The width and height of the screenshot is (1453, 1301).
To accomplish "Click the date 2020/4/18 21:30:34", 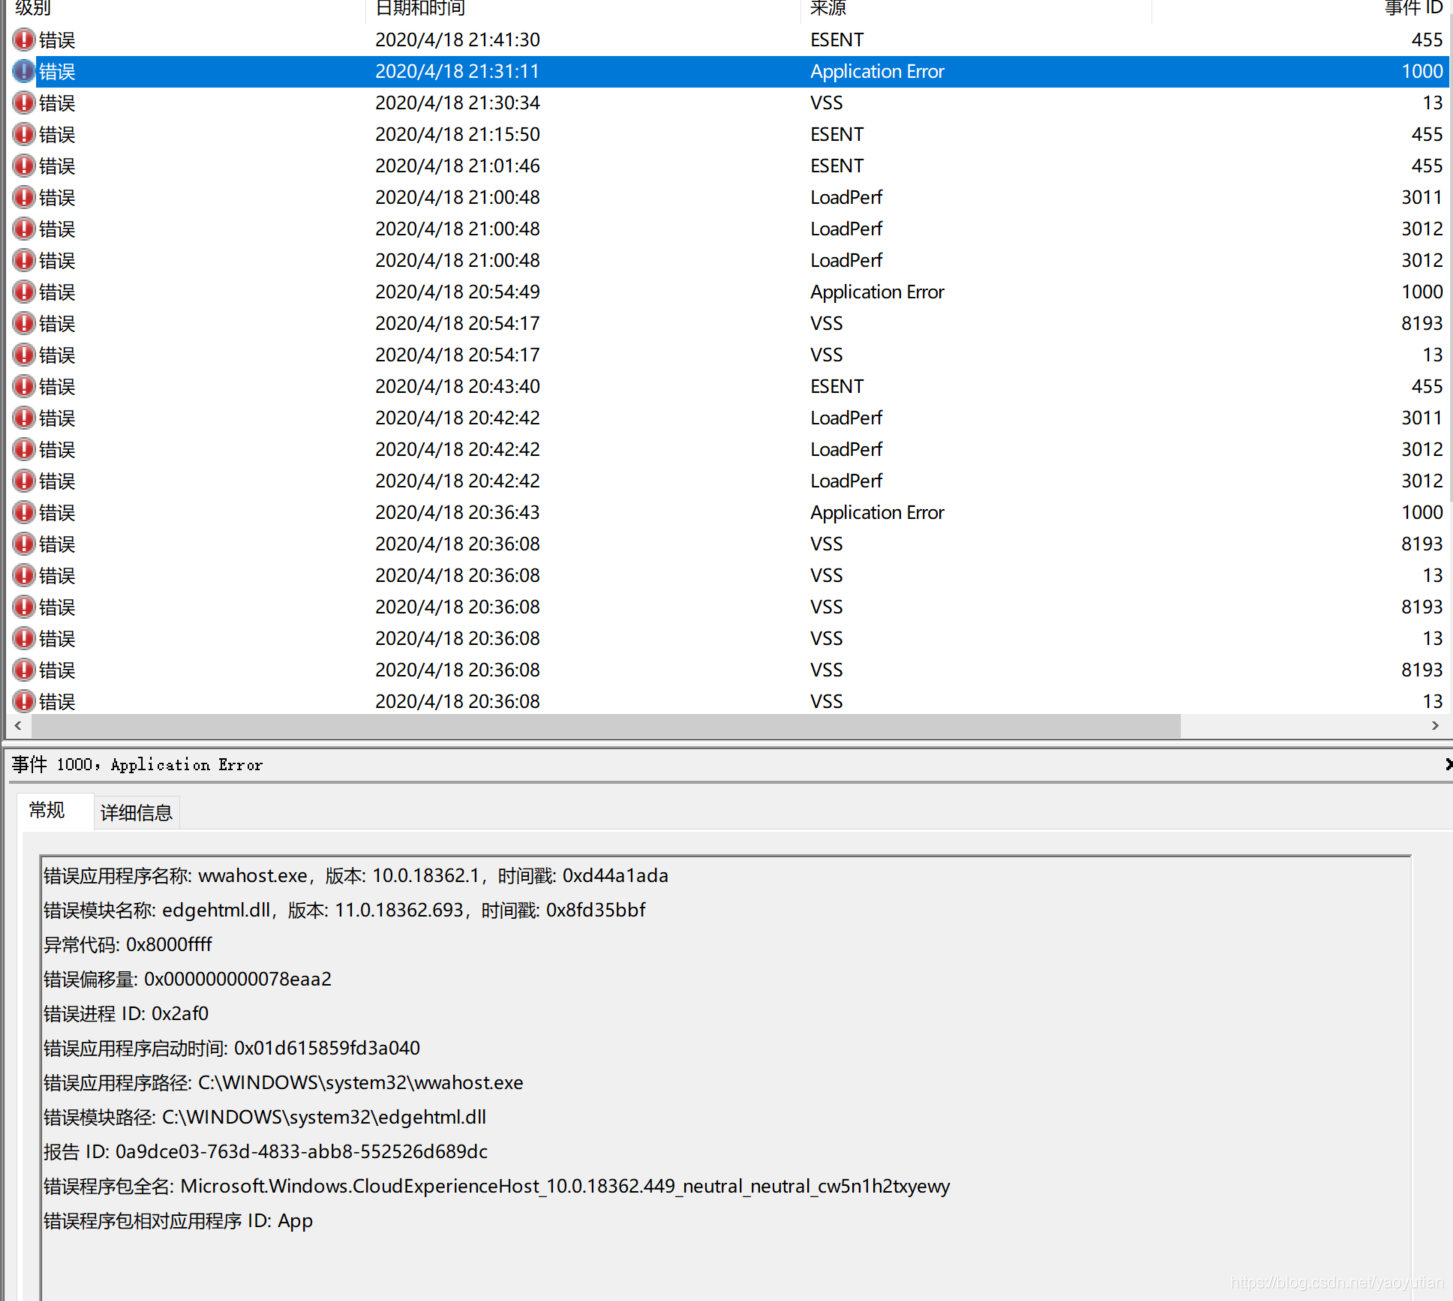I will [458, 103].
